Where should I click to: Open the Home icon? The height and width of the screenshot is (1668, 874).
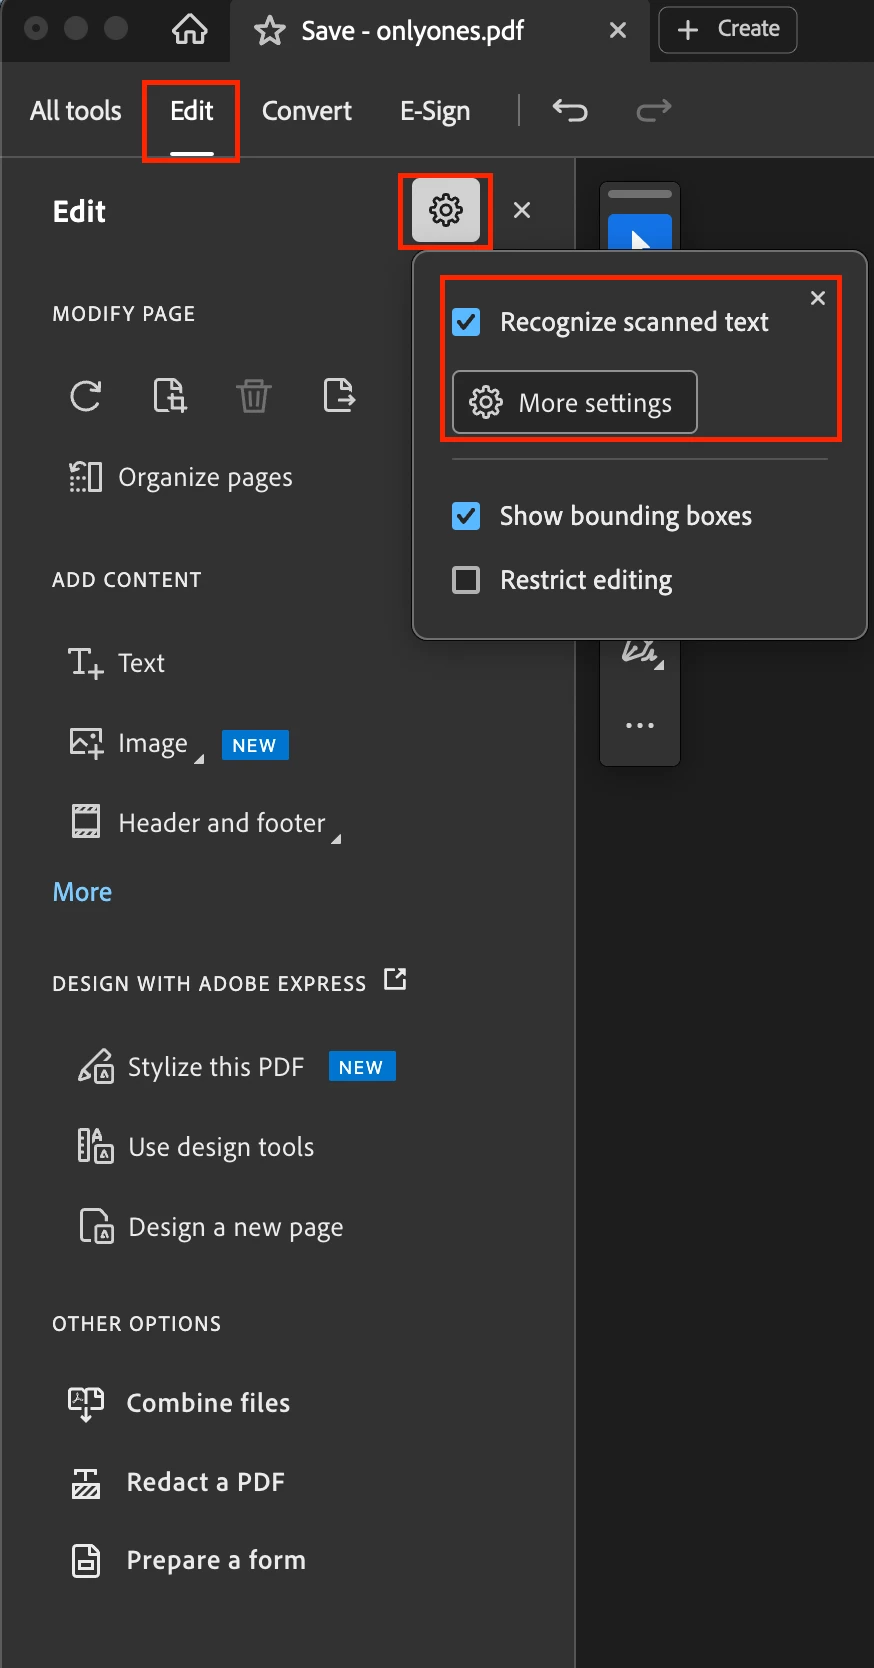(x=189, y=30)
